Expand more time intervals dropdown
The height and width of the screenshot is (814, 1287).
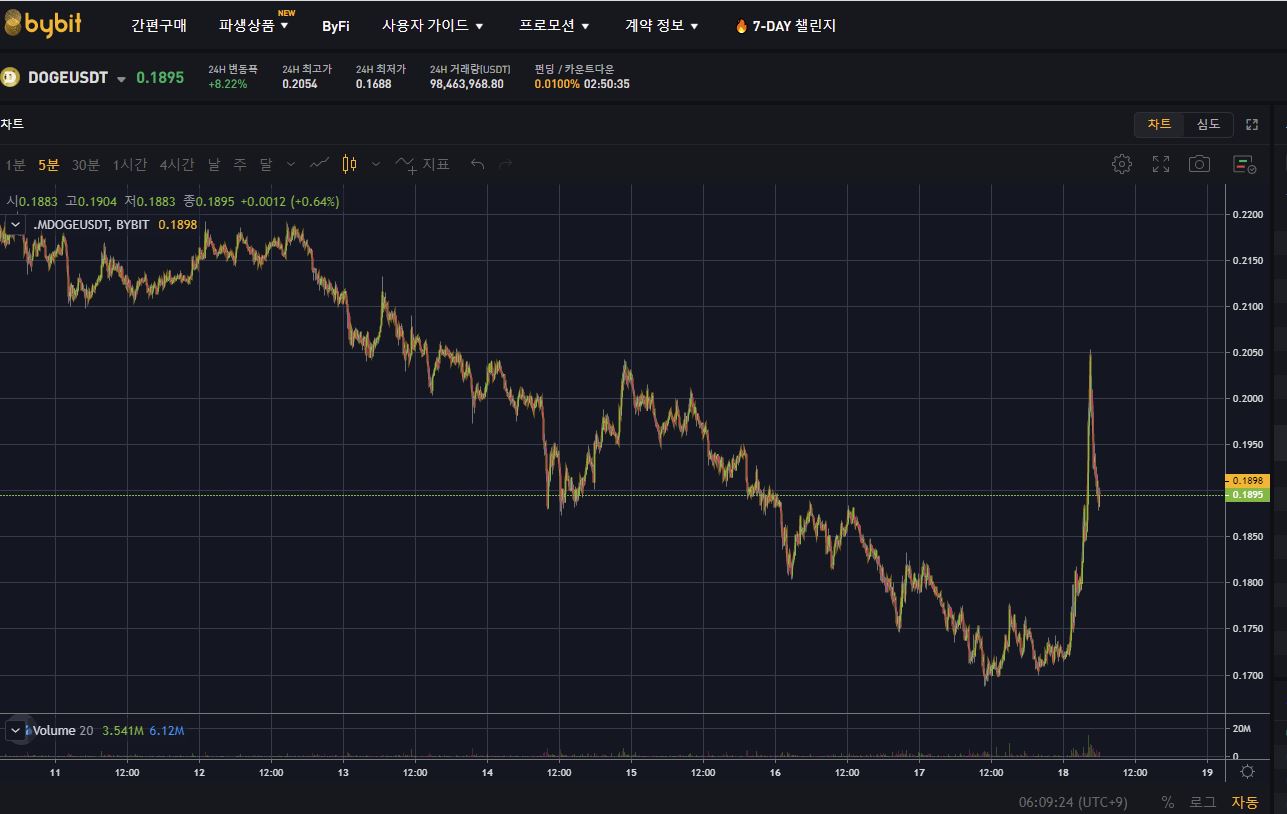[x=291, y=164]
